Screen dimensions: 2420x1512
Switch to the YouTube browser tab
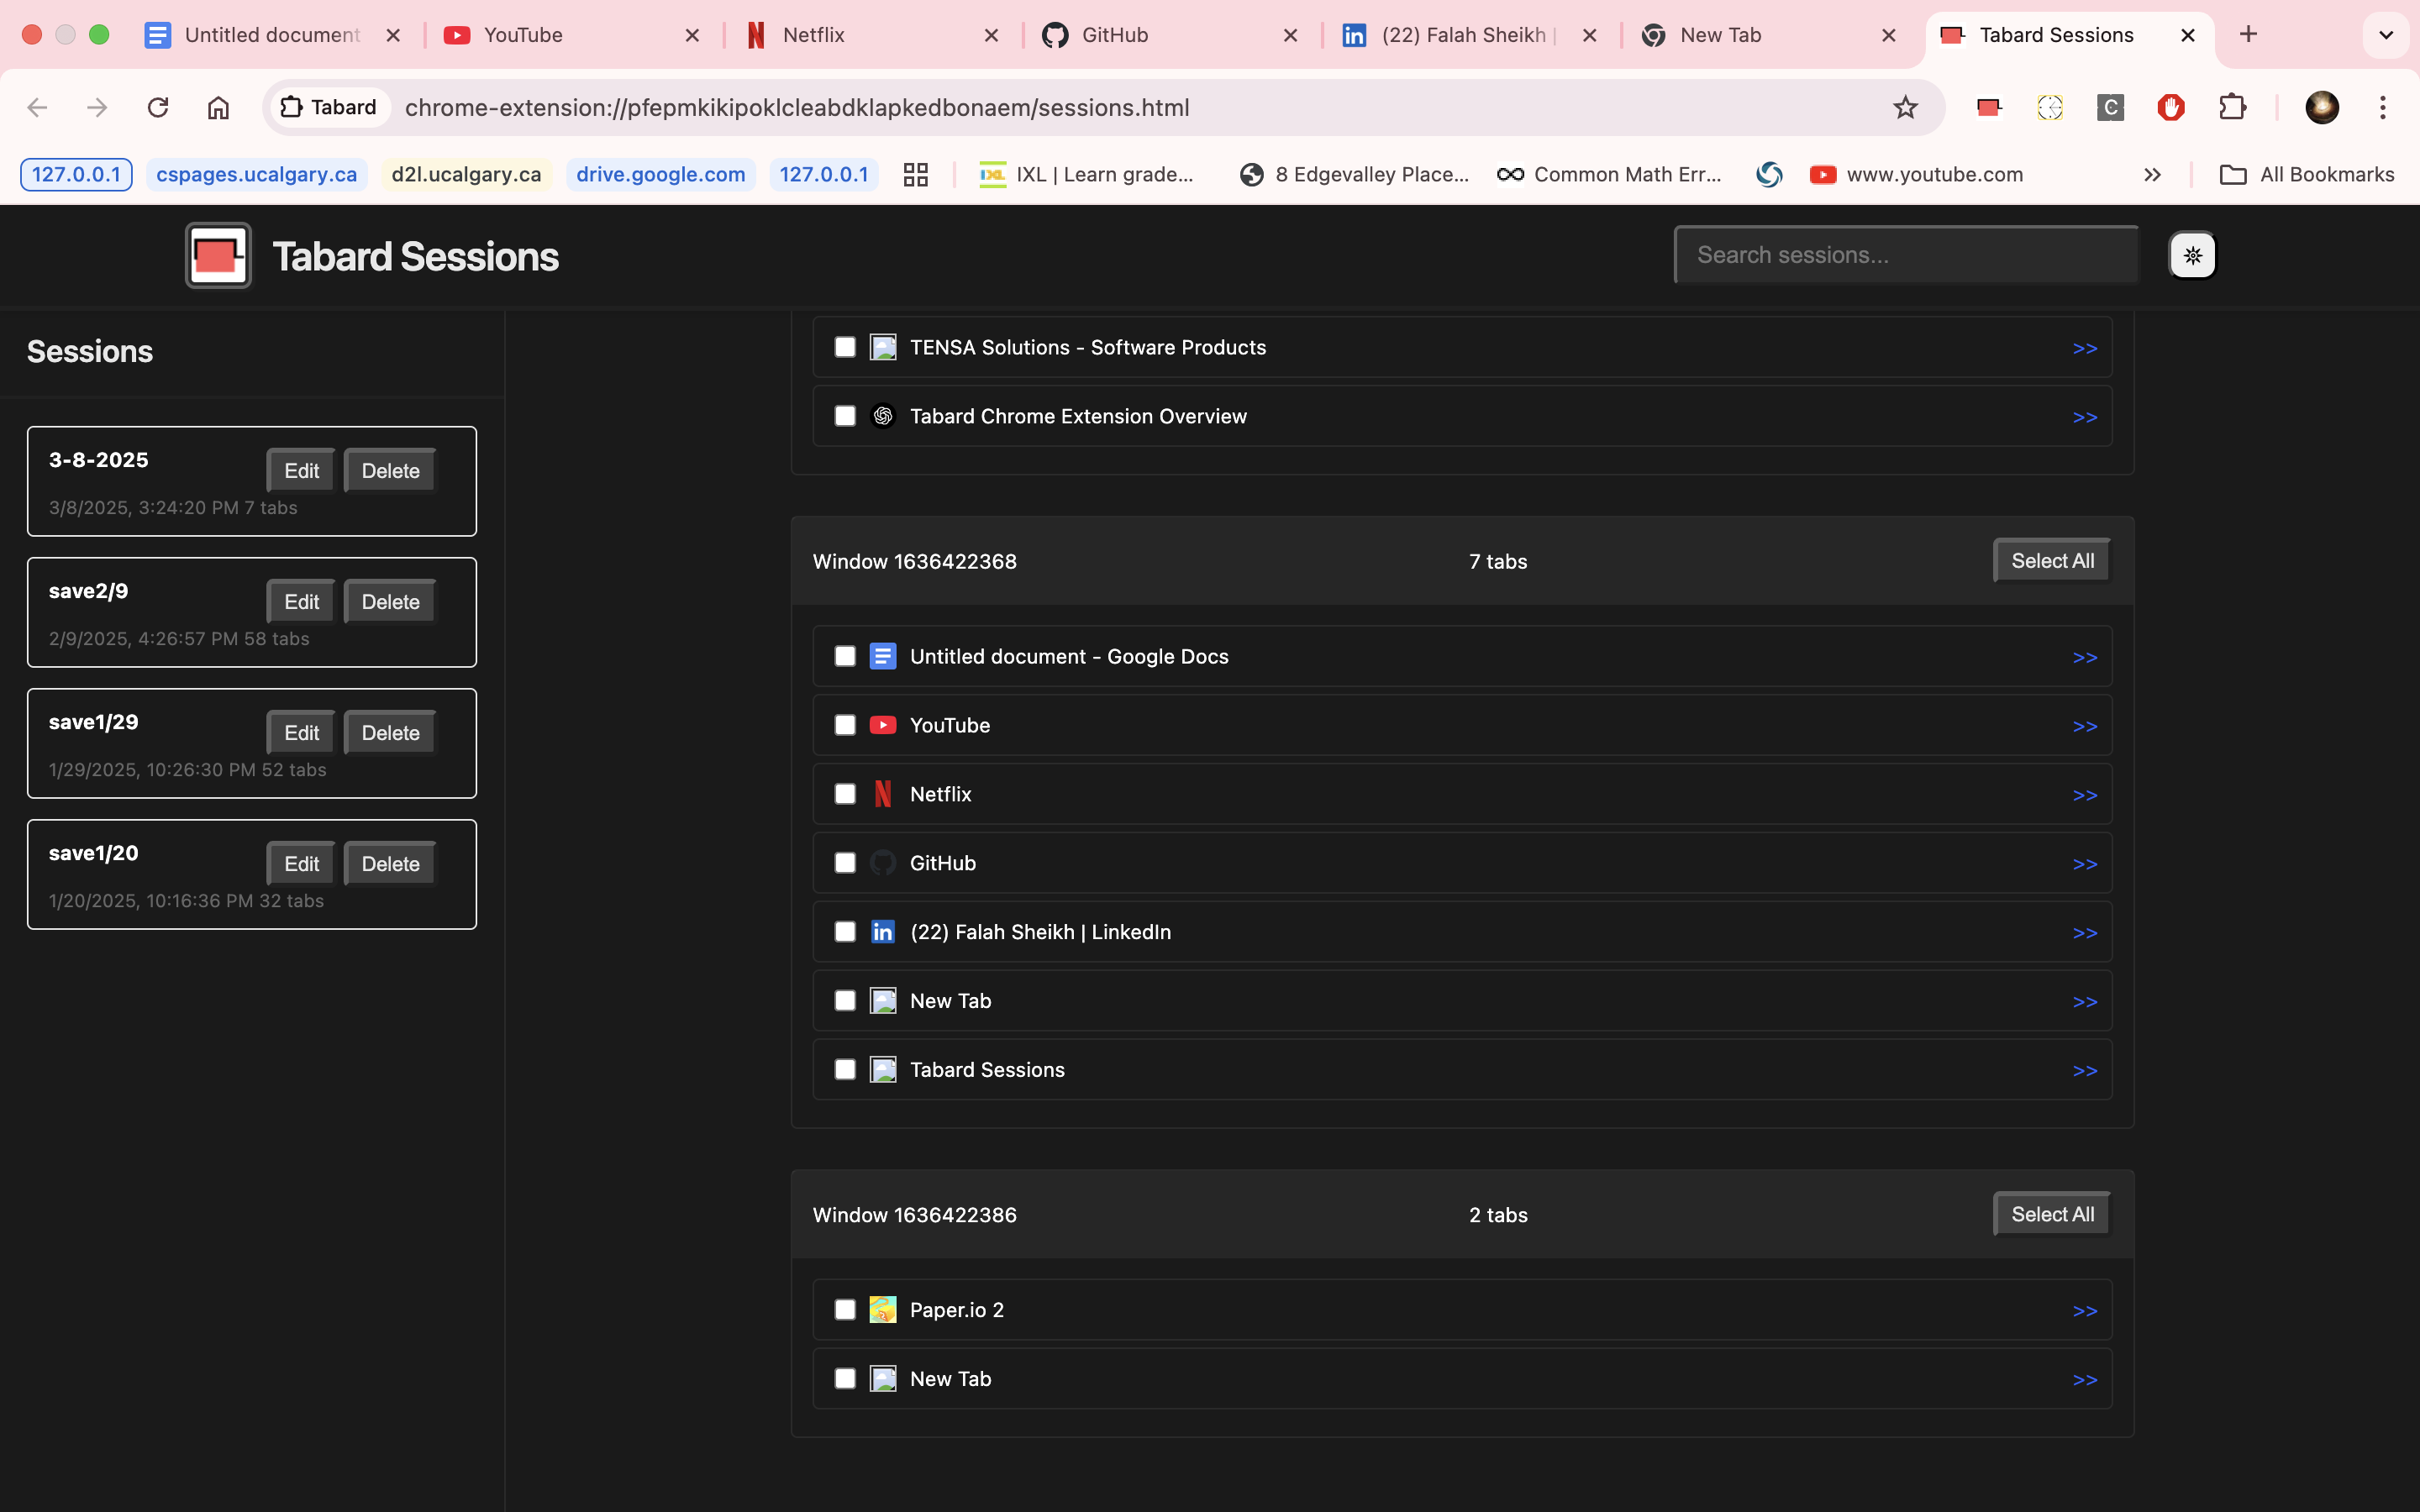tap(560, 35)
